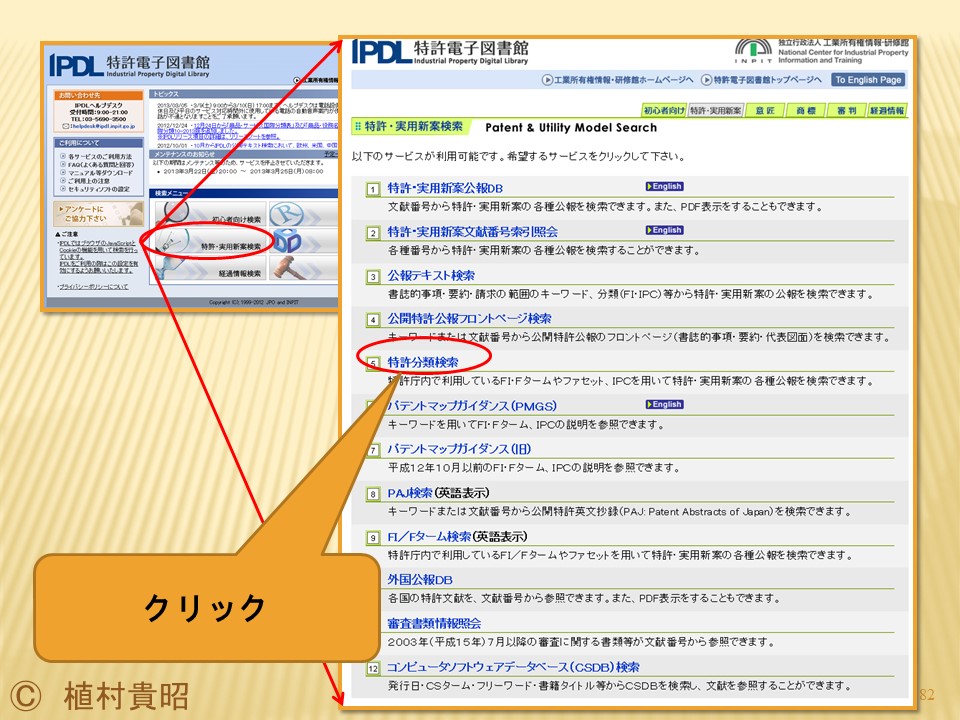Click English badge next to パテントマップガイダンス(PMGS)
The width and height of the screenshot is (960, 720).
tap(664, 404)
